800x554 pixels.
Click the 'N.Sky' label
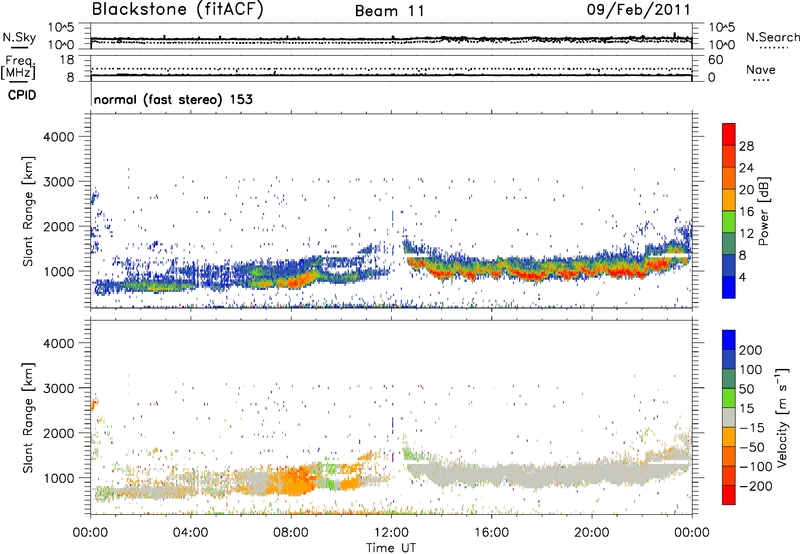point(19,37)
